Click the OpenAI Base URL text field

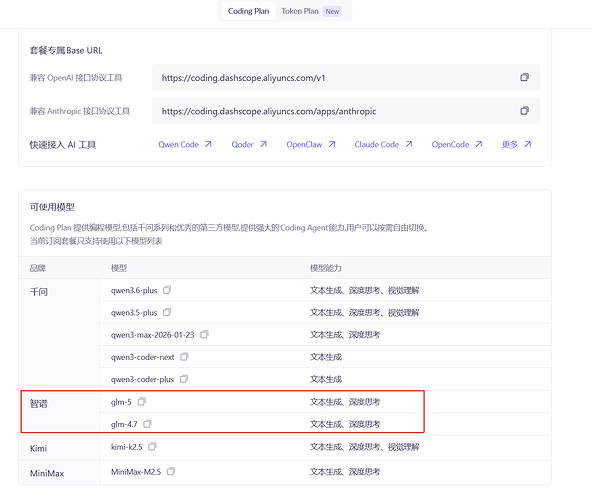[x=346, y=77]
